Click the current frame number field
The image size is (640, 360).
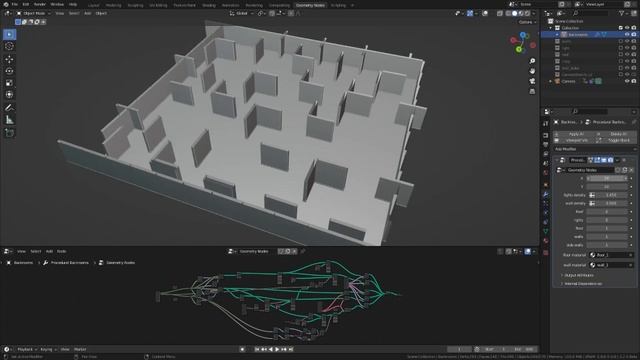[460, 349]
